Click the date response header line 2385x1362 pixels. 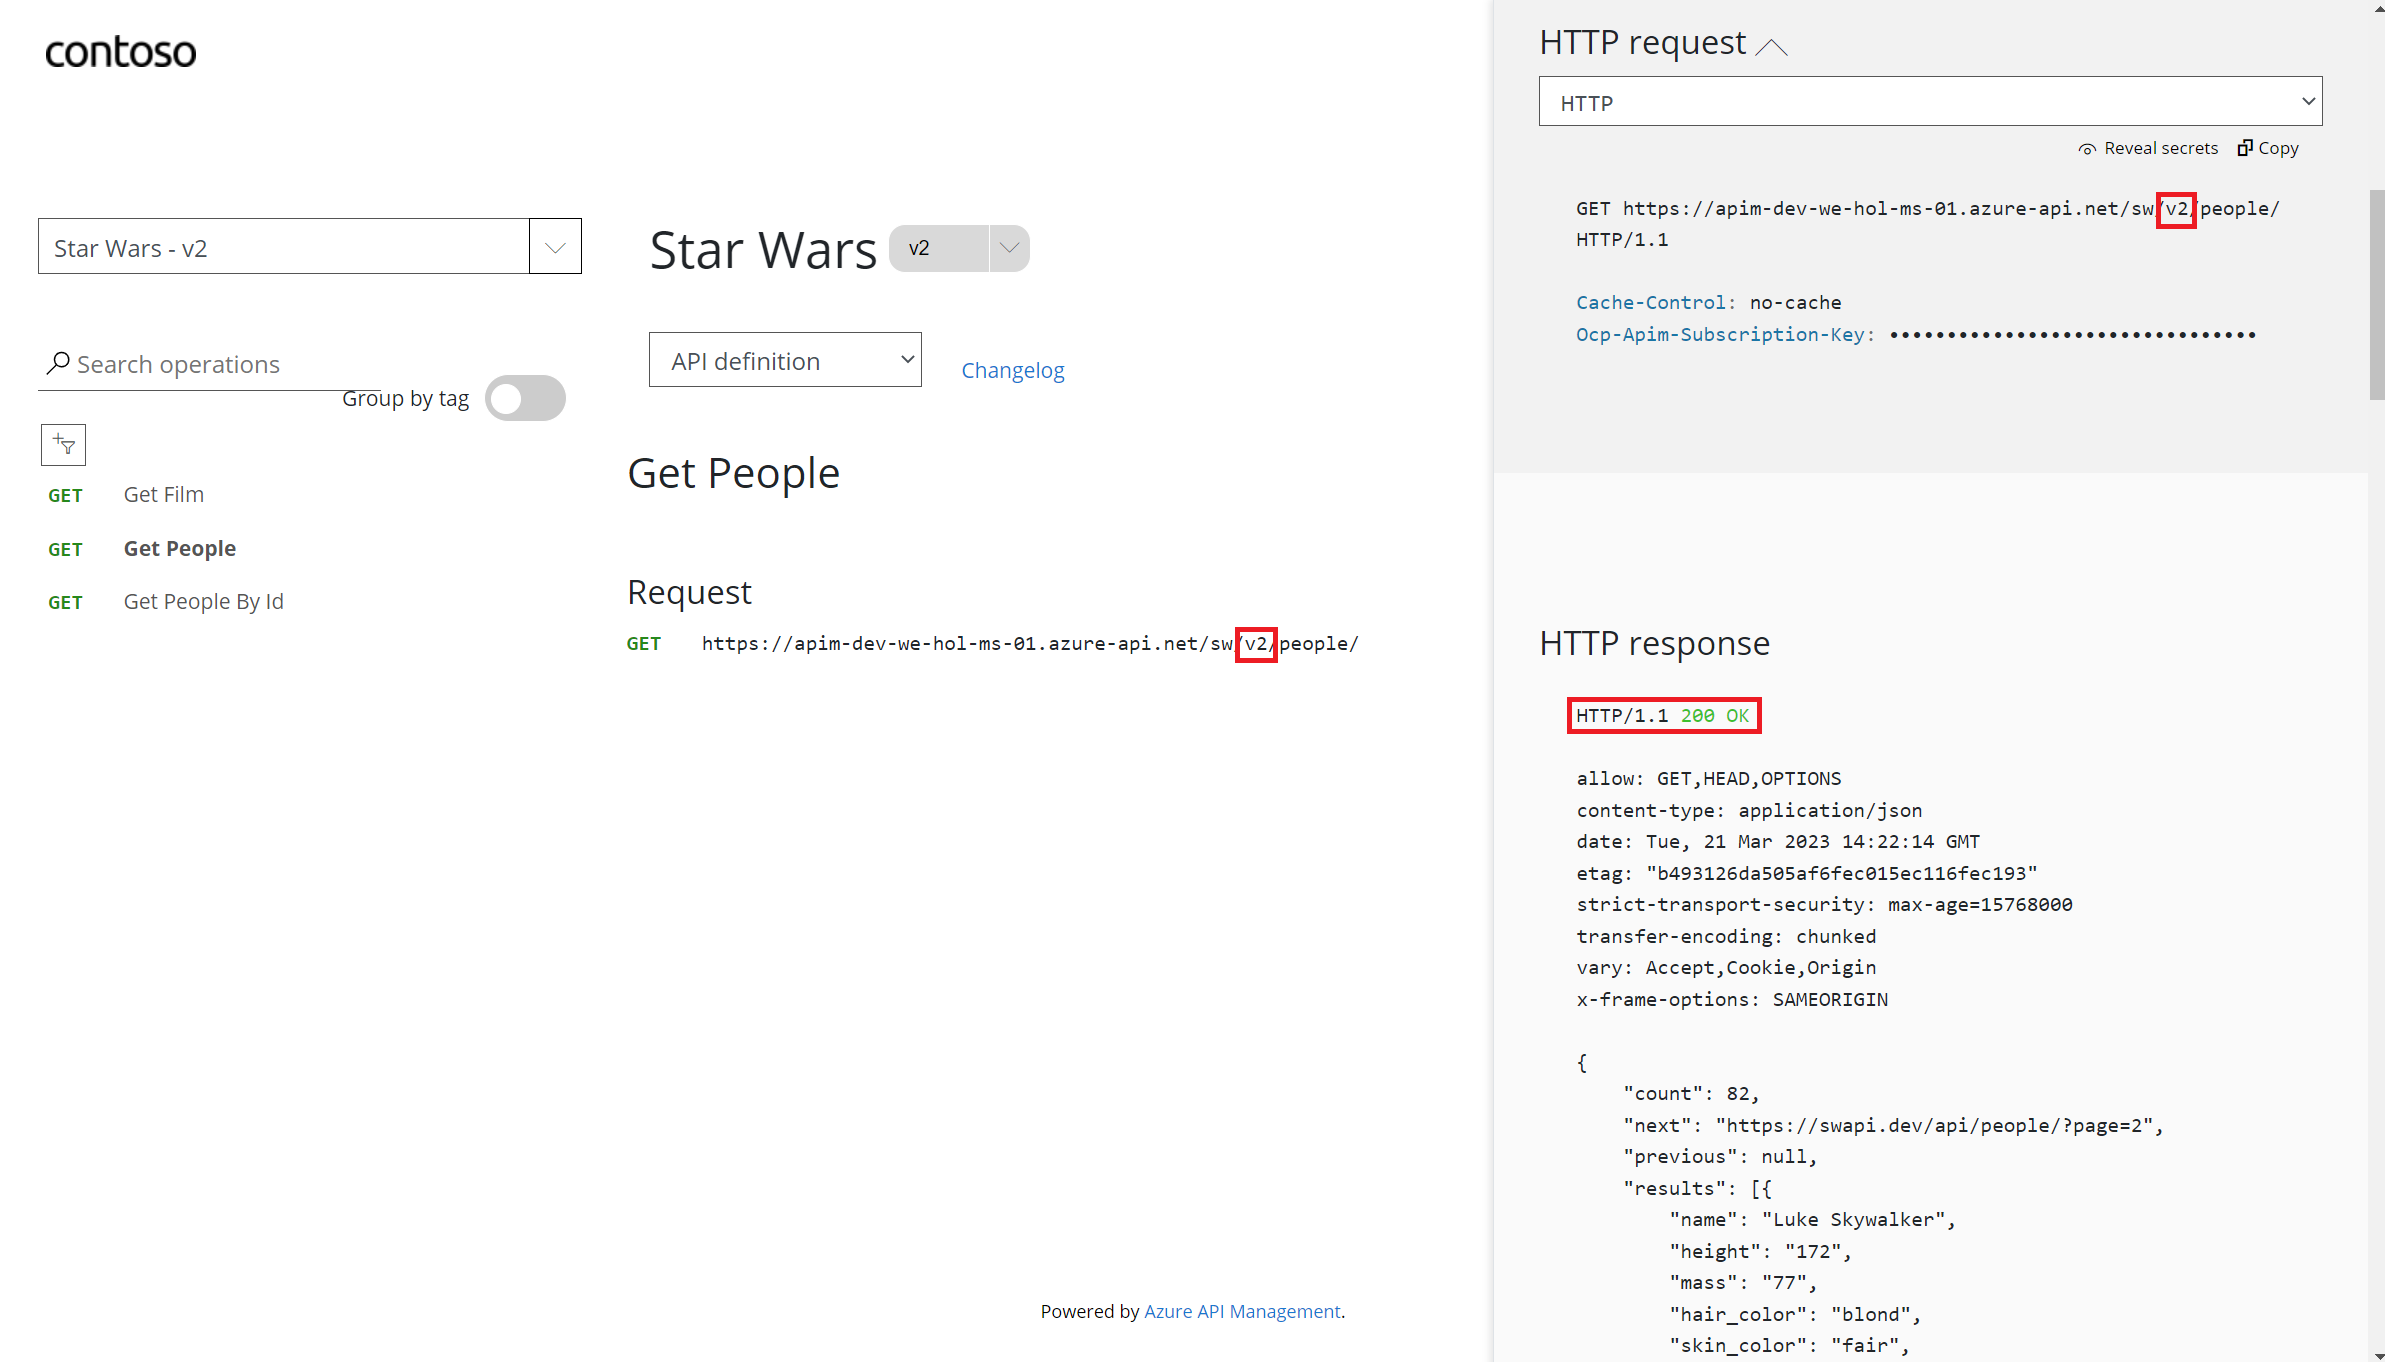coord(1778,841)
